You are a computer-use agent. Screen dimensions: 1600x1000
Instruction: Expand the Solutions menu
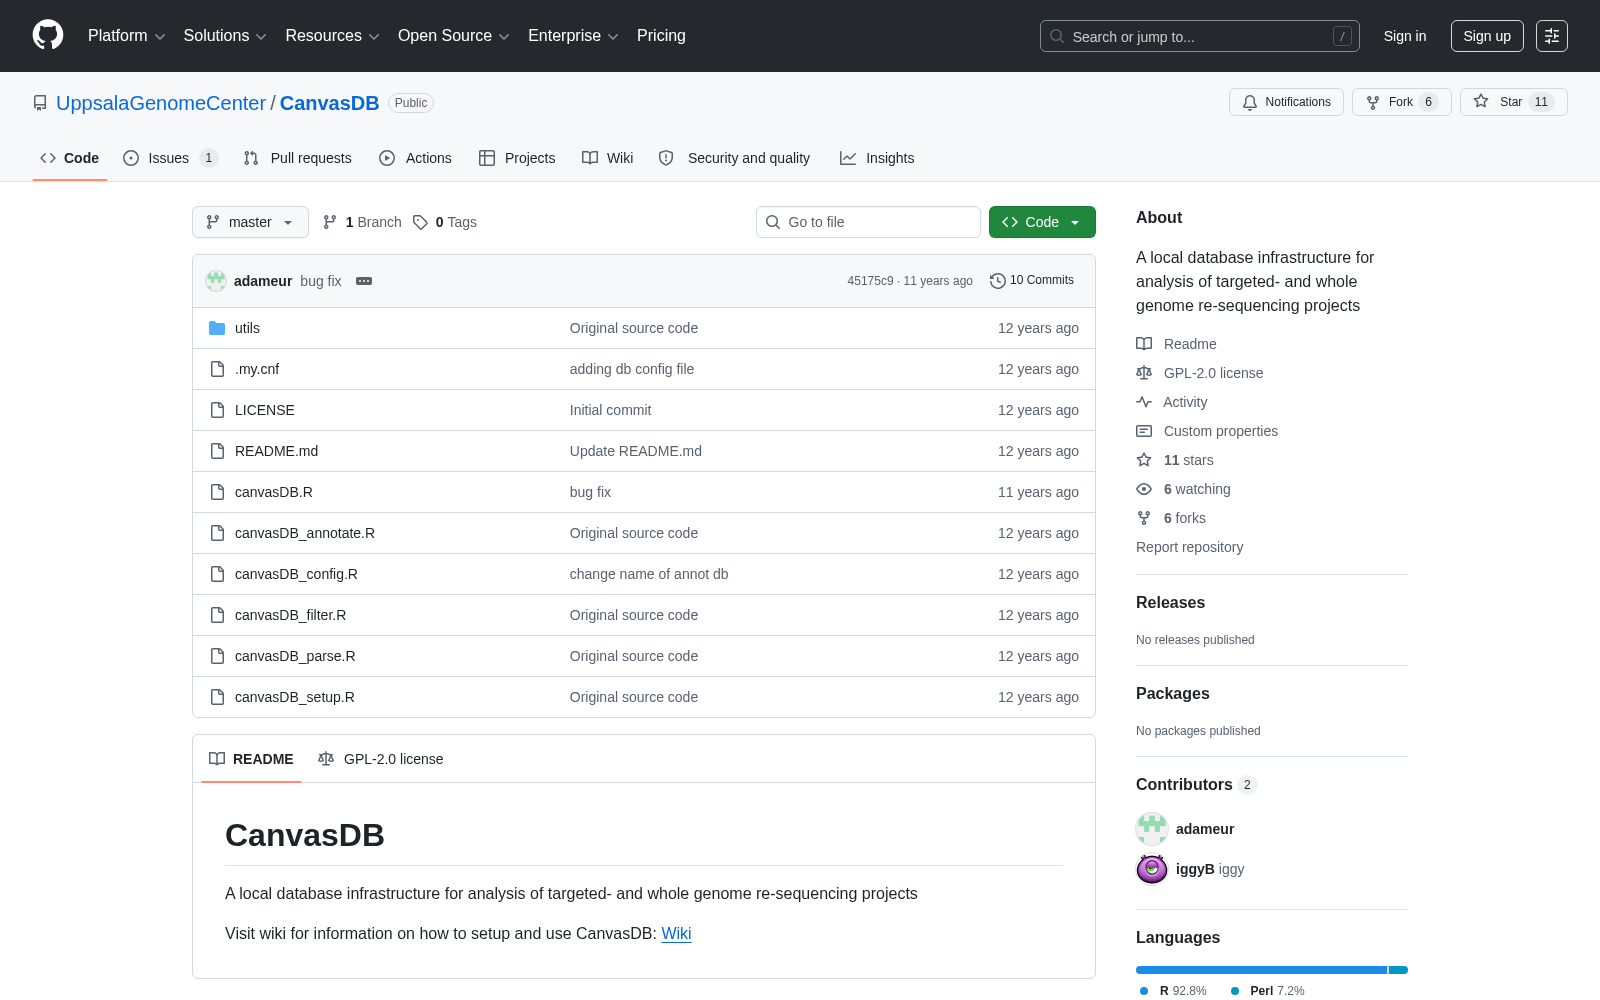point(225,36)
